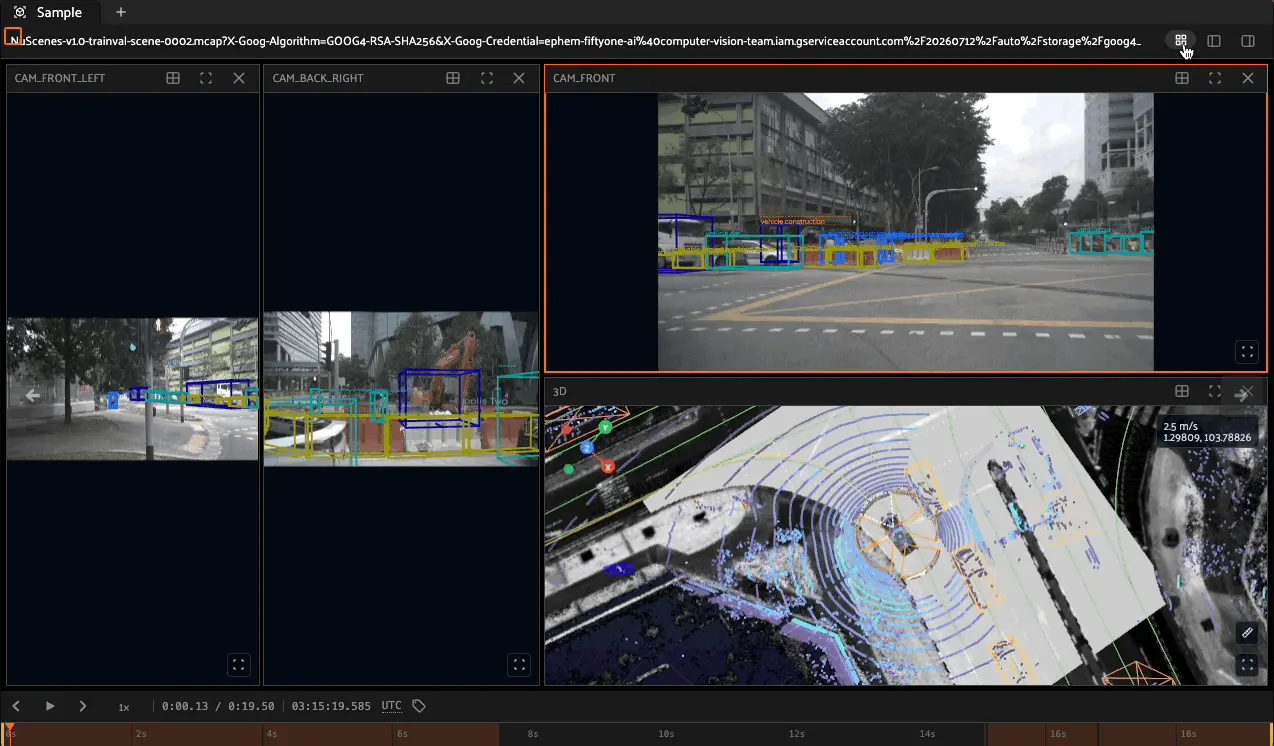Open panel layout options for CAM_FRONT_LEFT

[173, 78]
